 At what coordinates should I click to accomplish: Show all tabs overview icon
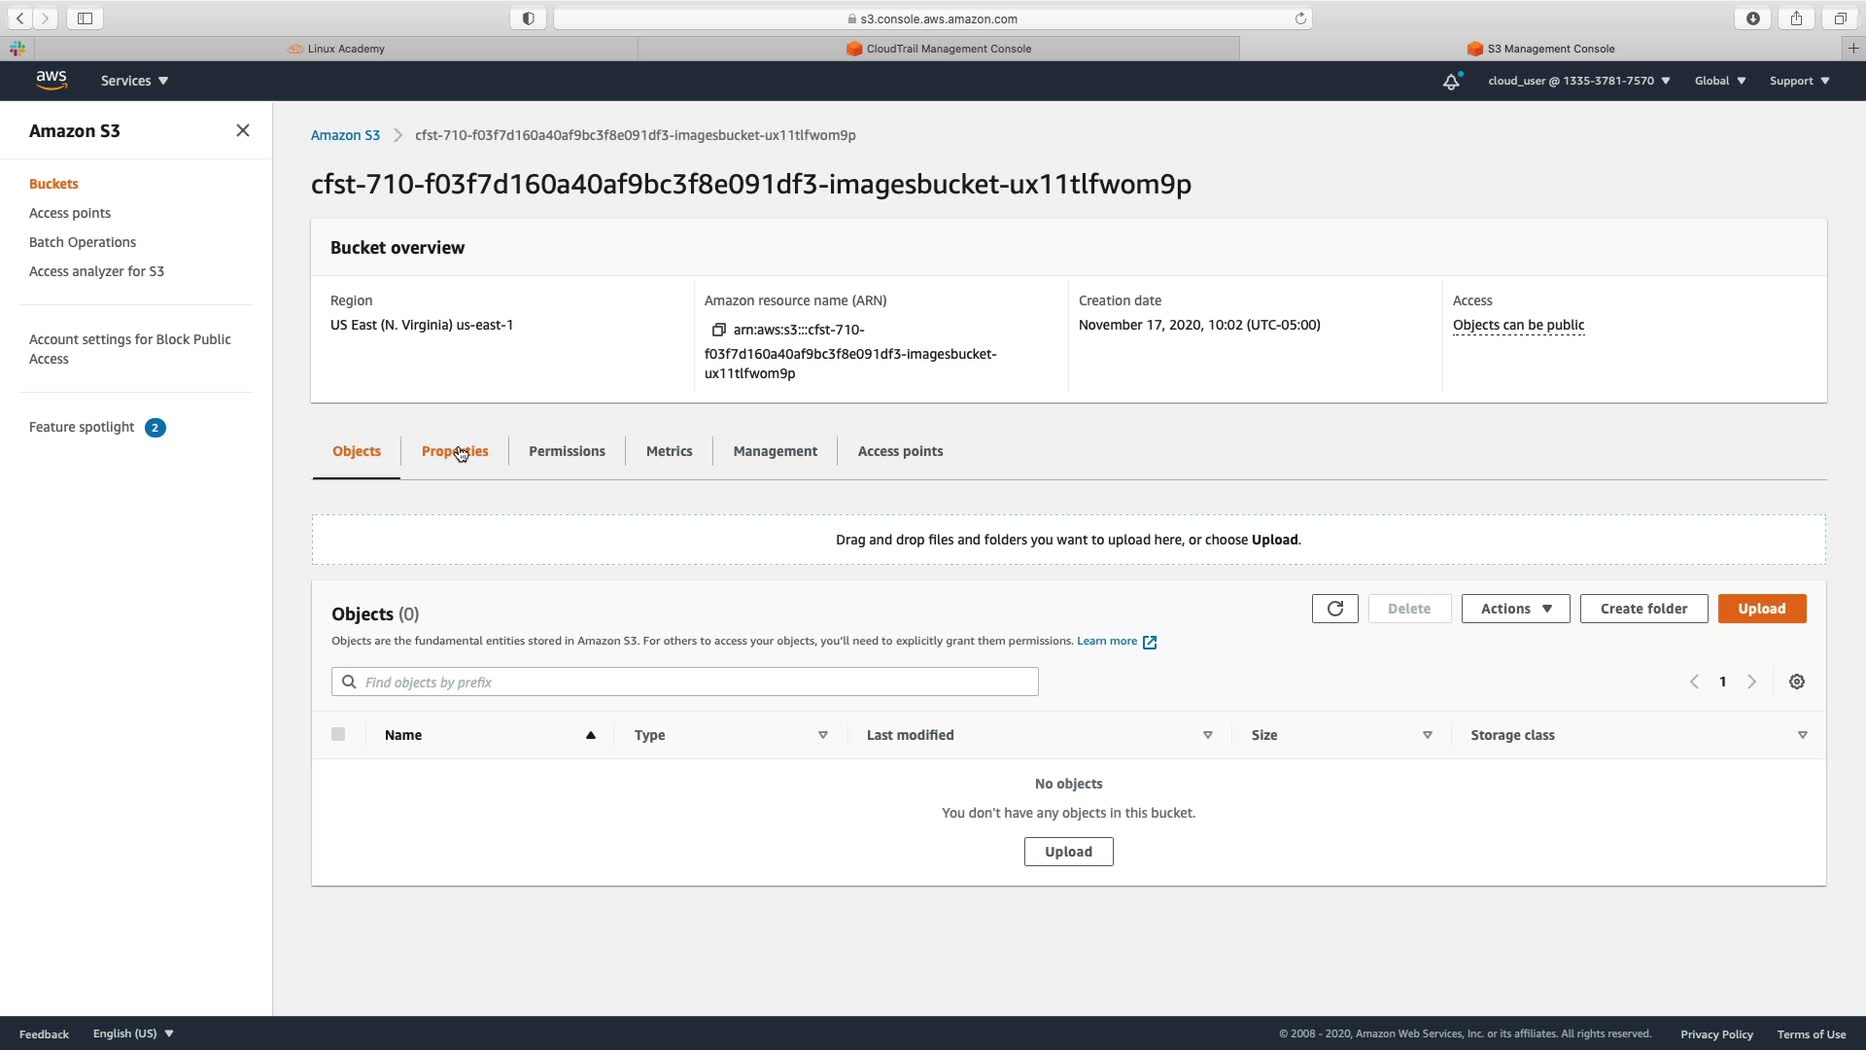coord(1840,18)
